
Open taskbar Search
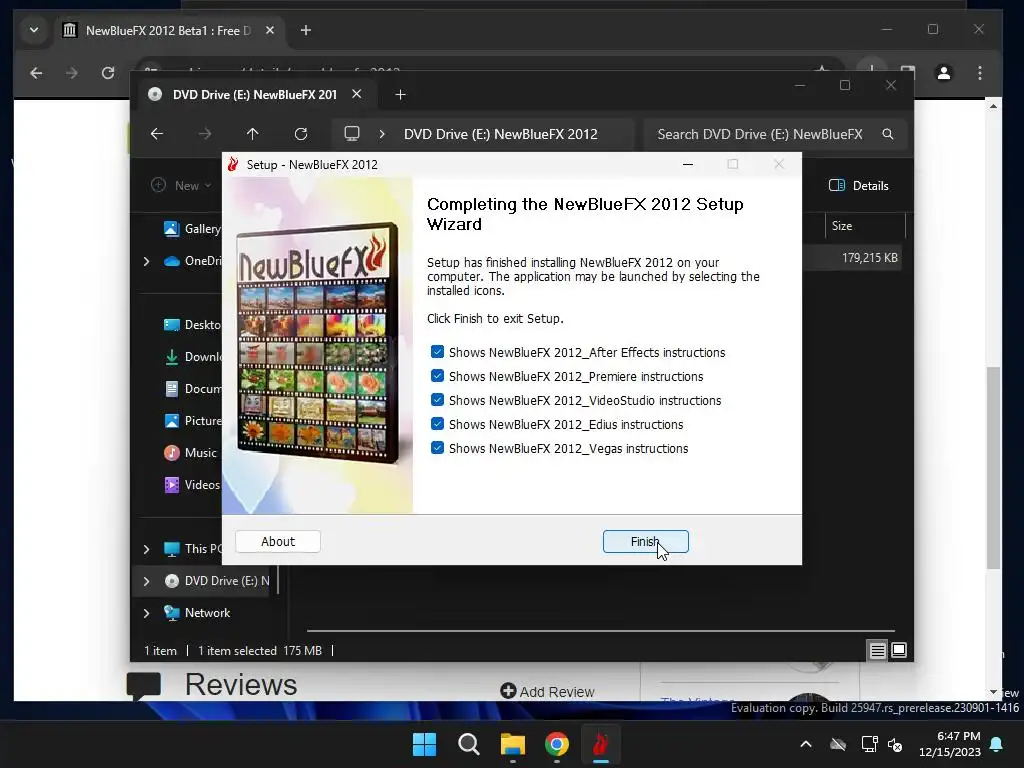(x=468, y=744)
